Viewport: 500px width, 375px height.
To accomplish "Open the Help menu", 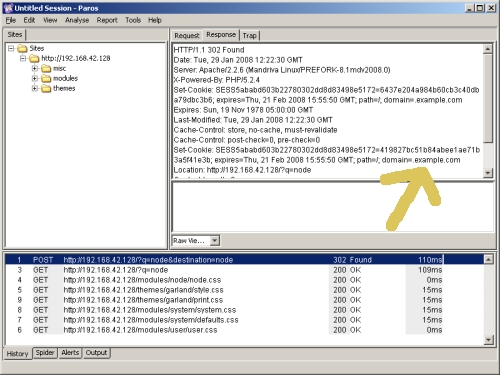I will [155, 20].
